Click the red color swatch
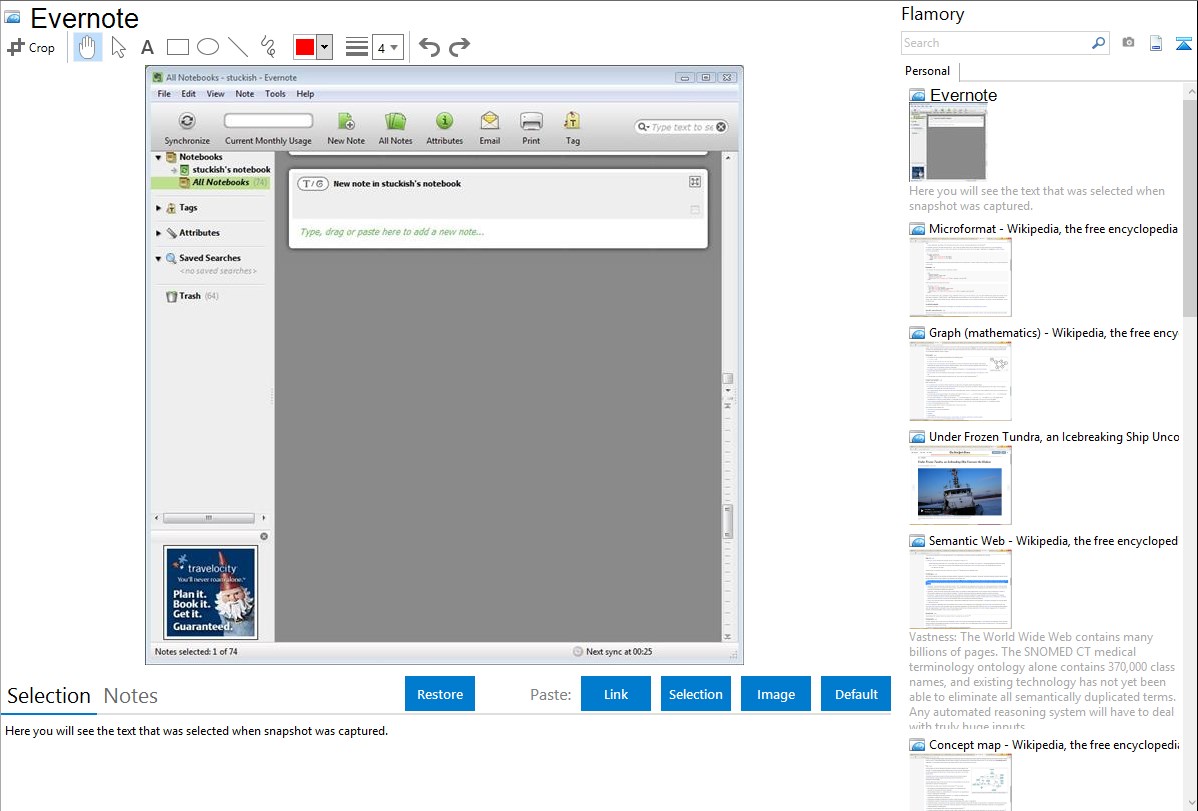The width and height of the screenshot is (1198, 811). 305,47
